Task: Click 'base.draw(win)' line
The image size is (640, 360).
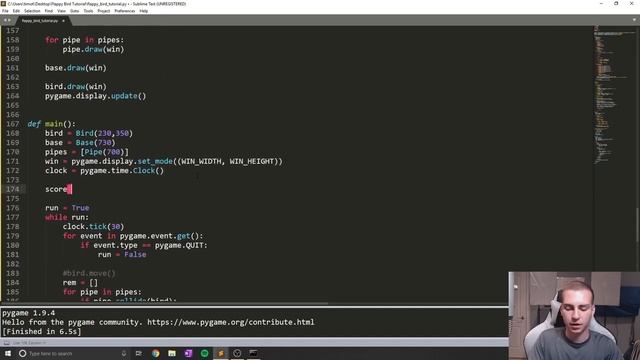Action: (x=76, y=68)
